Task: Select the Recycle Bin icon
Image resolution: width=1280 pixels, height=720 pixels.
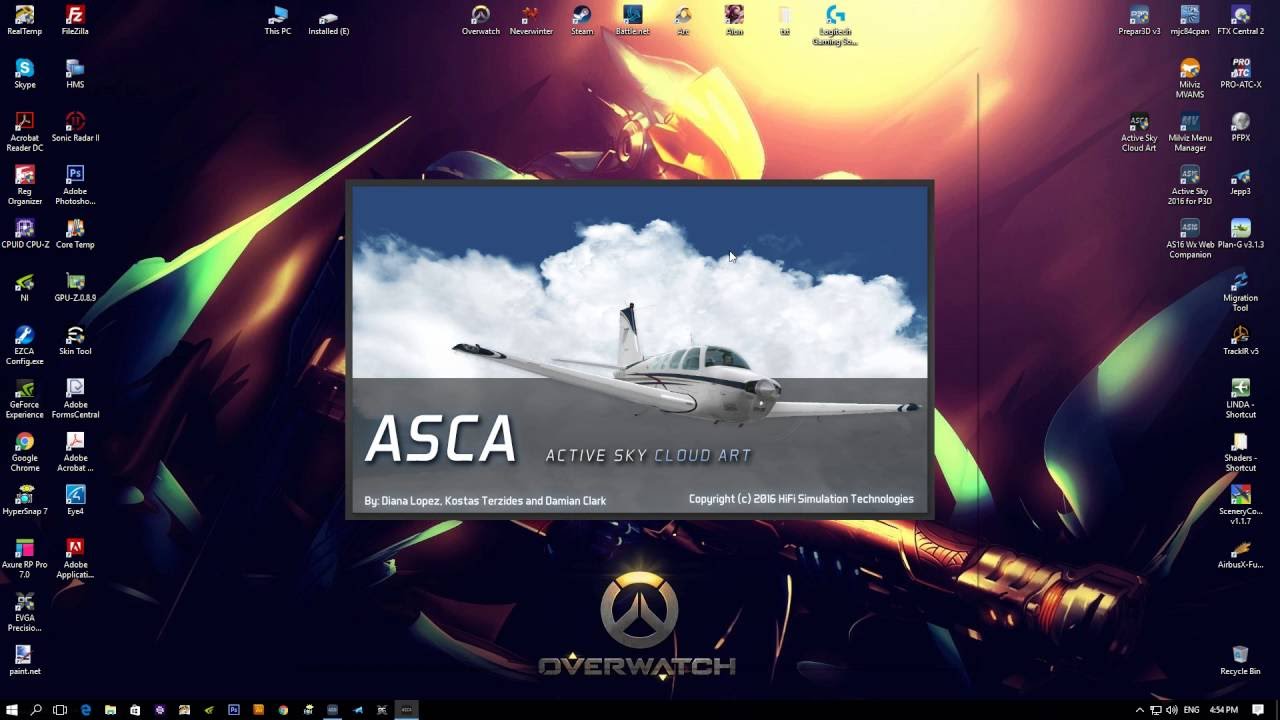Action: tap(1240, 660)
